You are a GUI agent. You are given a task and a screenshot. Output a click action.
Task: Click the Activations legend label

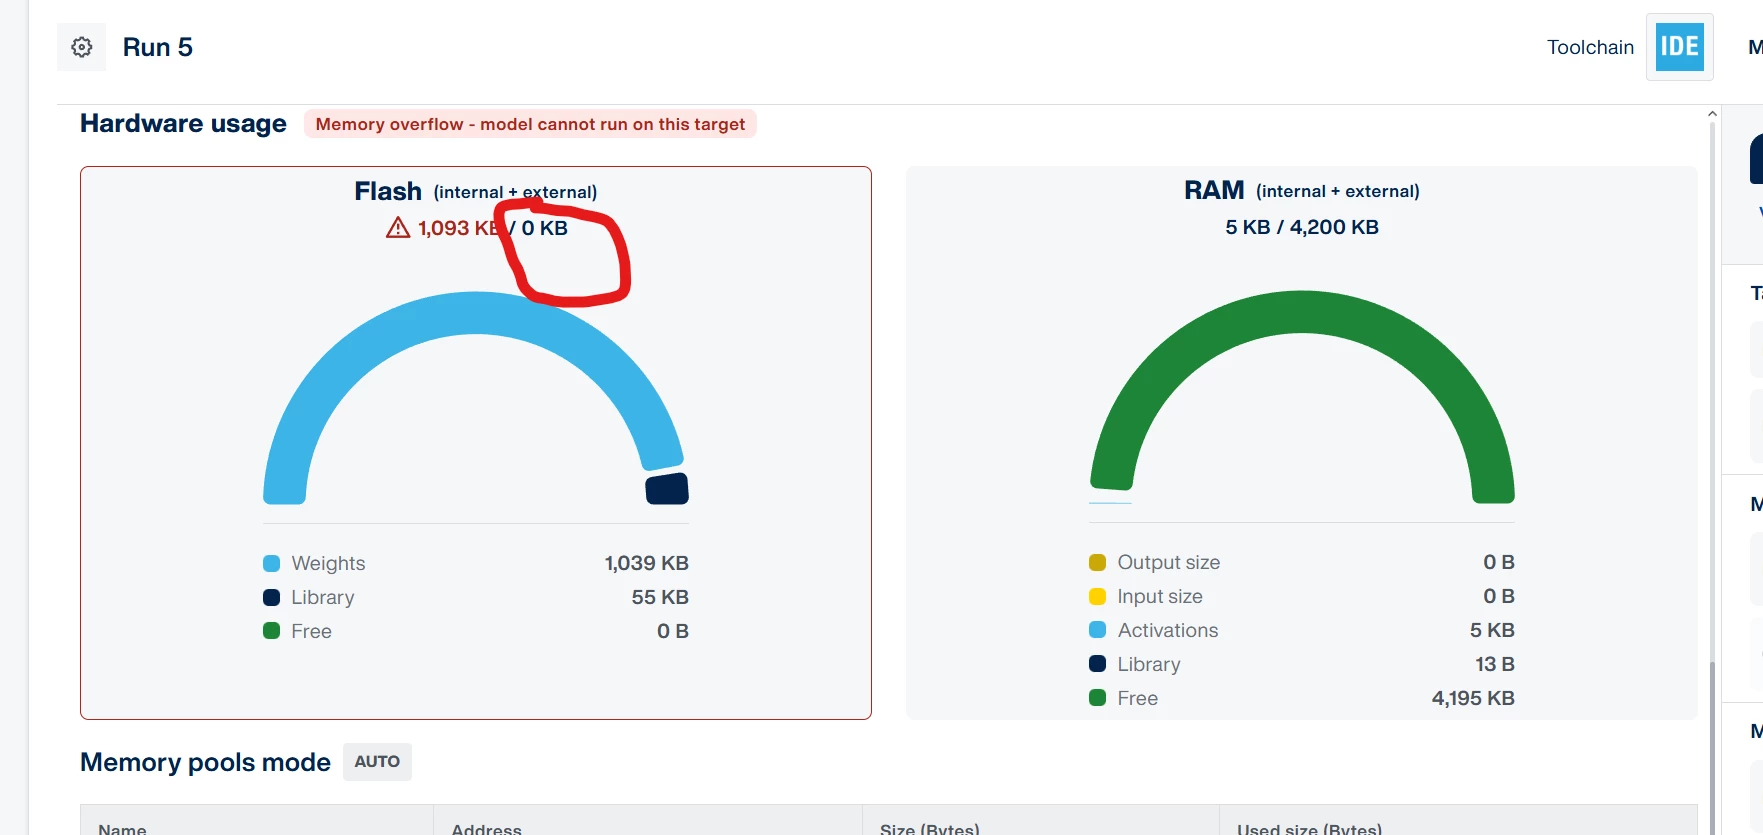pyautogui.click(x=1168, y=630)
